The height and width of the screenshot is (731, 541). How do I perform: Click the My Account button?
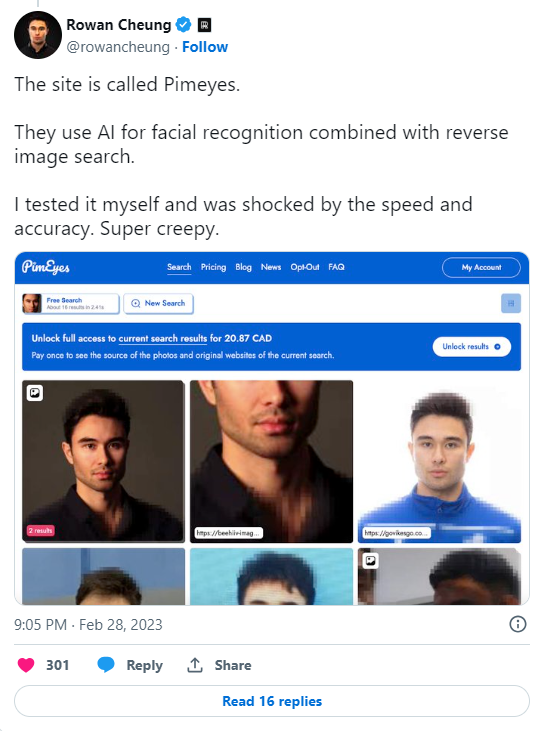[481, 268]
